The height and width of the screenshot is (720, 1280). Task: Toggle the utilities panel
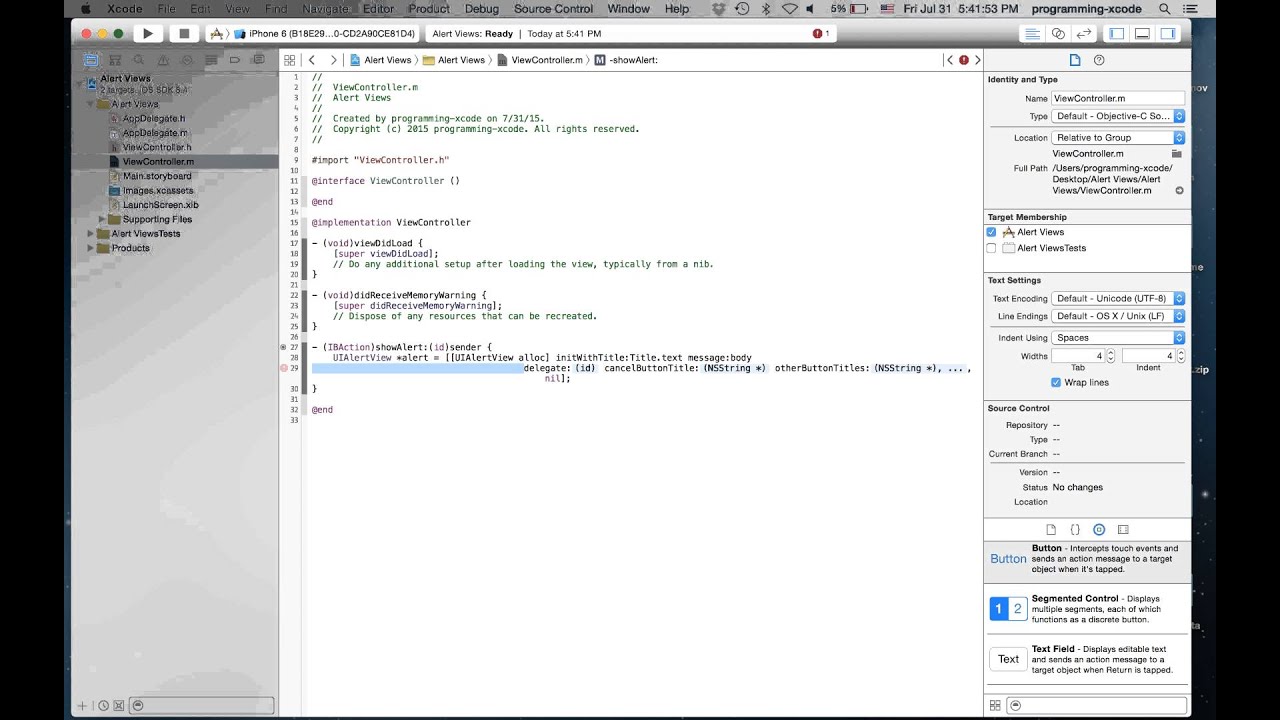(x=1167, y=34)
